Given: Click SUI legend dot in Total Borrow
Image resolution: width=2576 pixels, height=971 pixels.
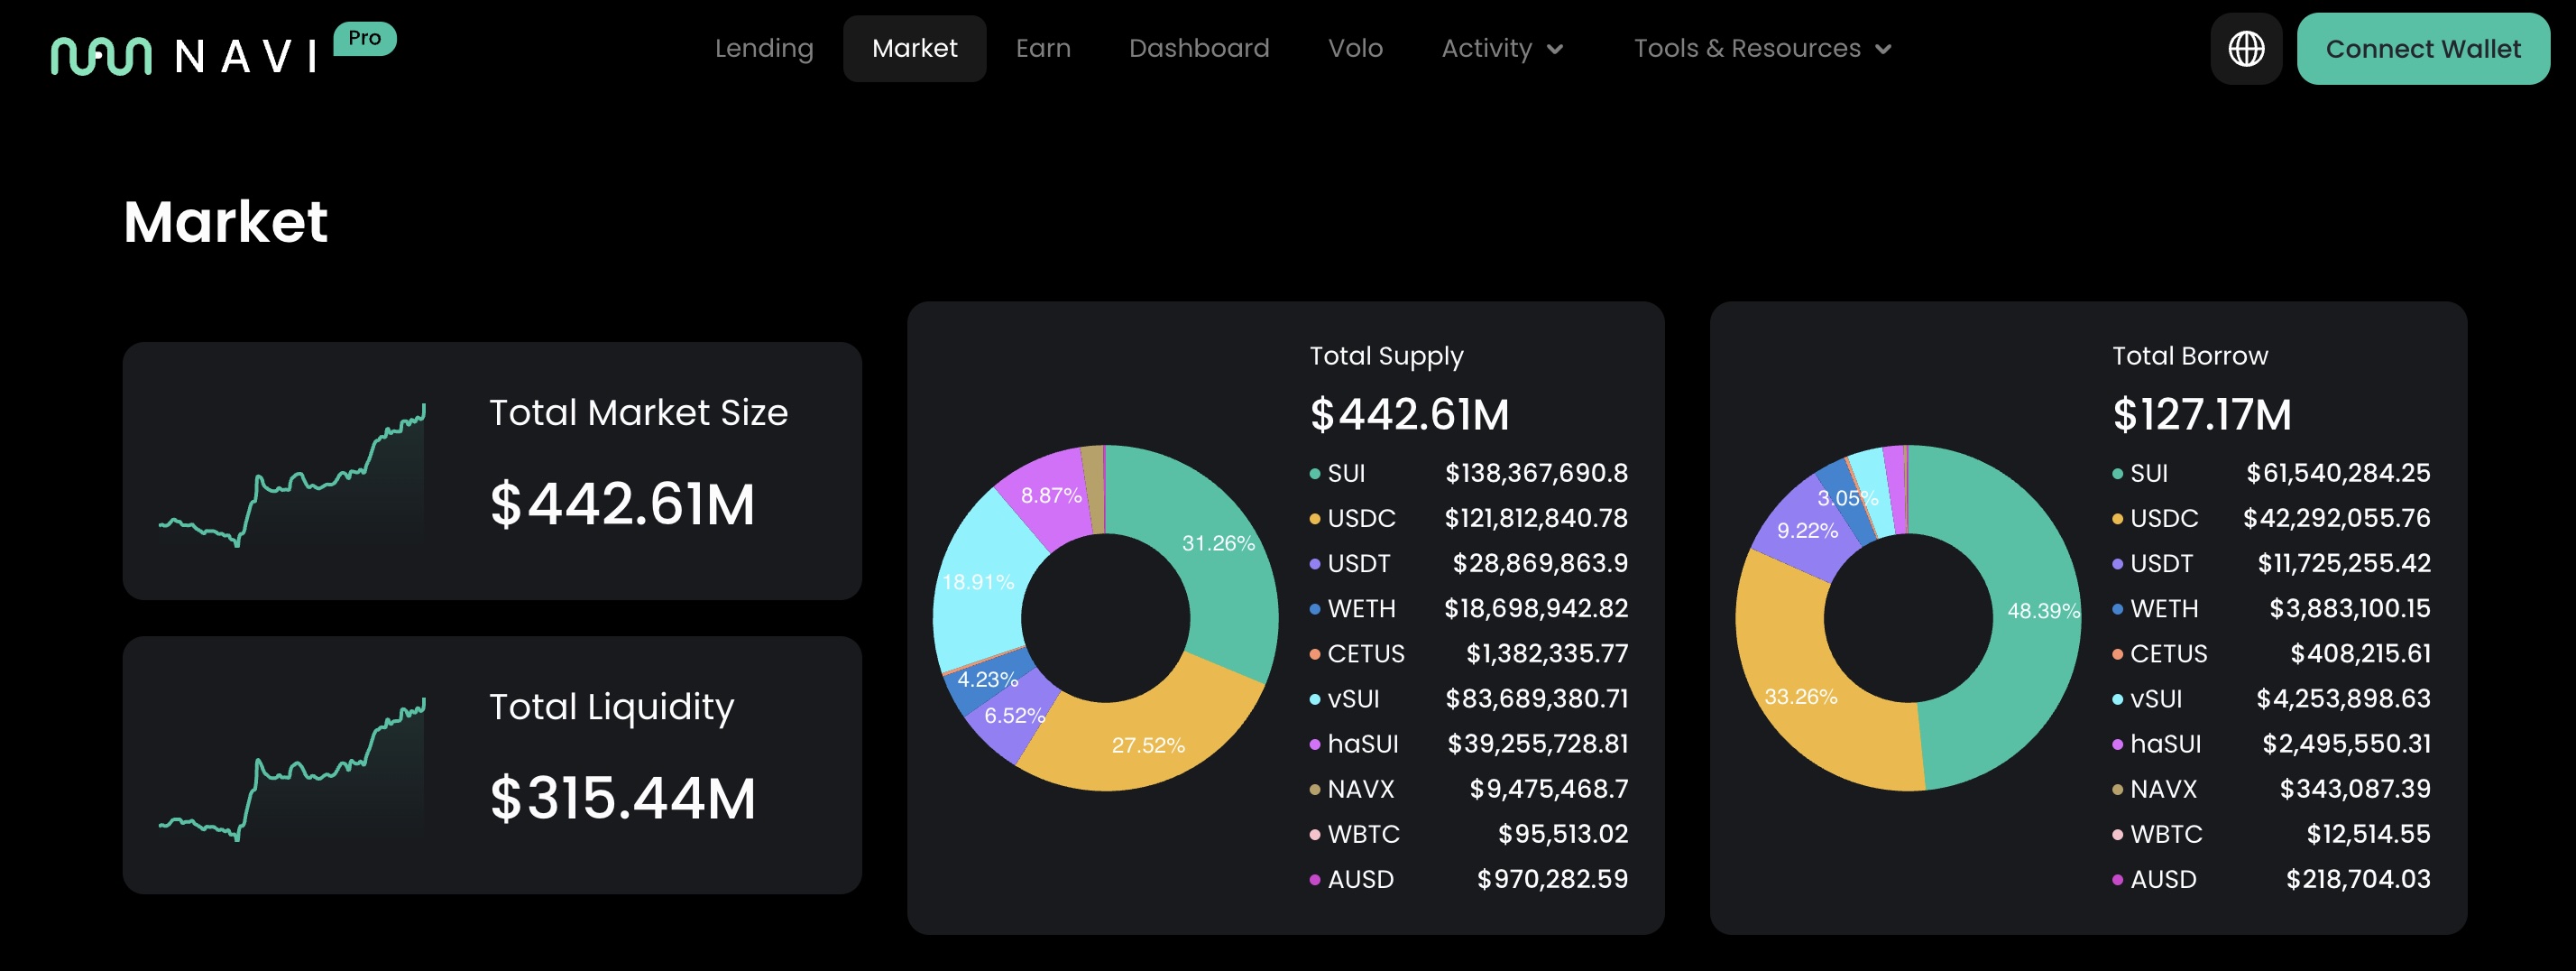Looking at the screenshot, I should click(x=2117, y=474).
